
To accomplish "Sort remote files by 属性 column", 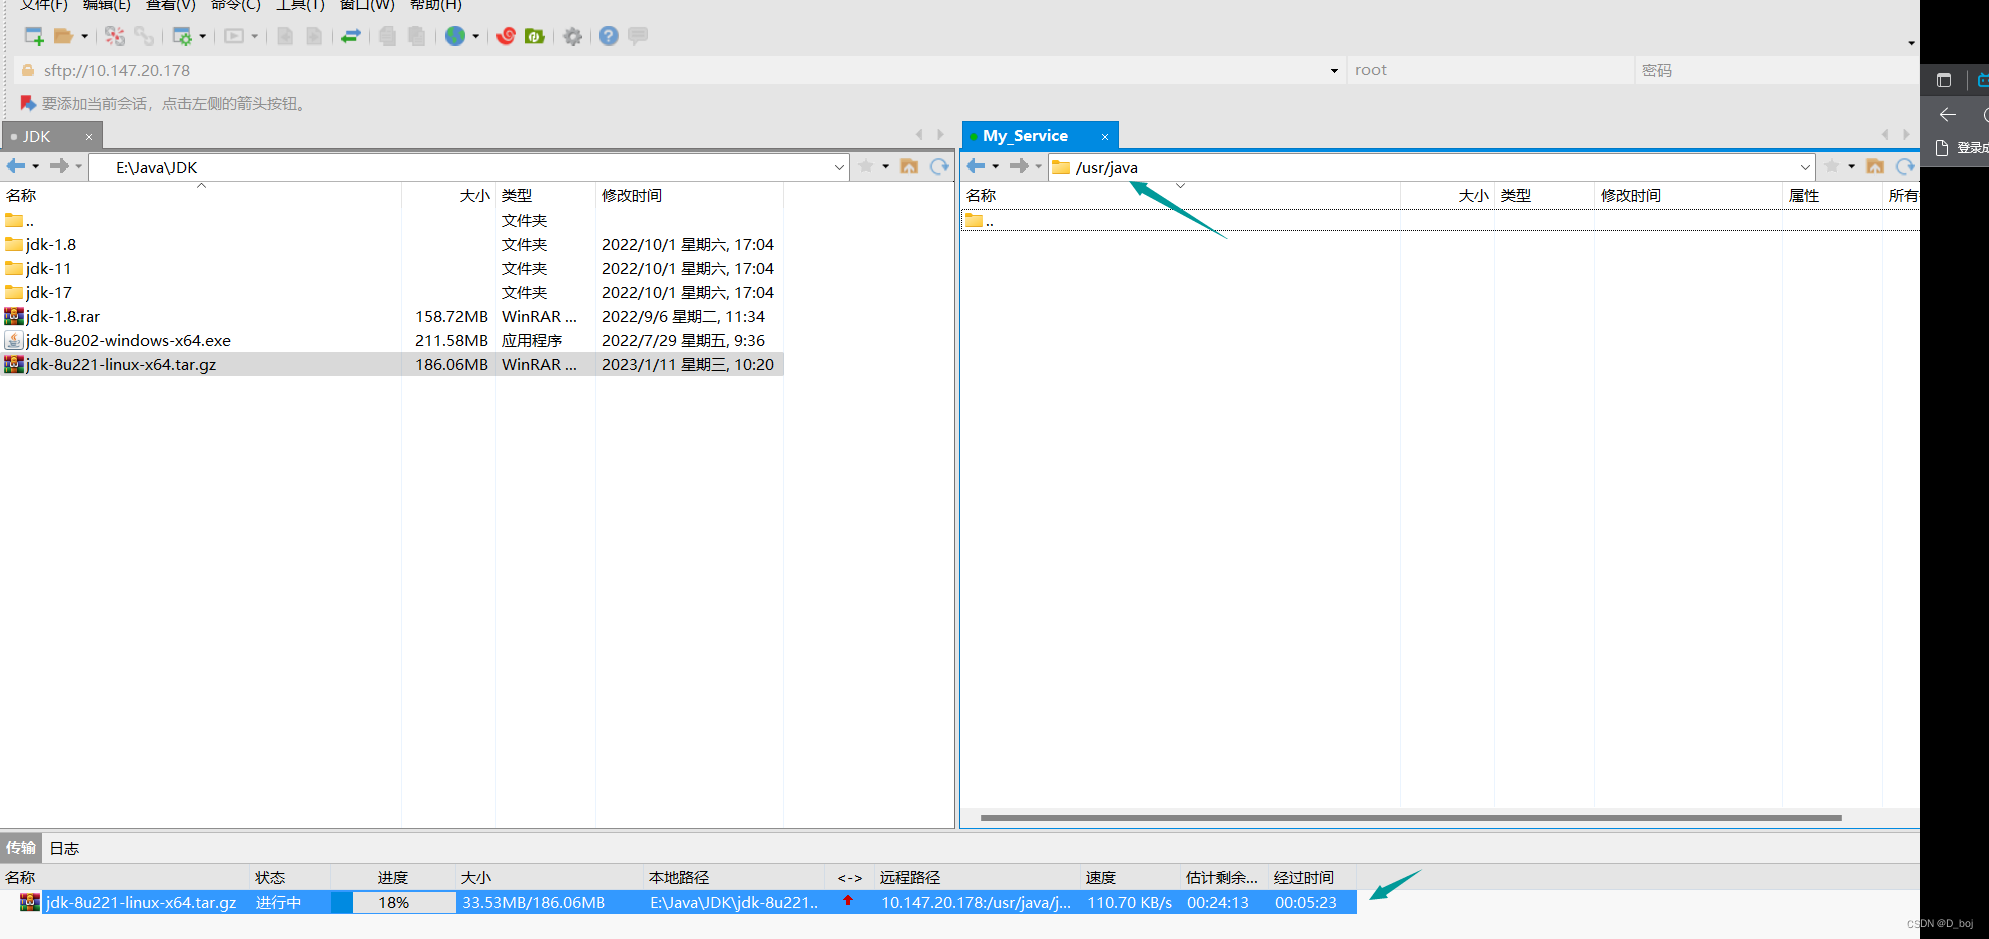I will [x=1804, y=195].
